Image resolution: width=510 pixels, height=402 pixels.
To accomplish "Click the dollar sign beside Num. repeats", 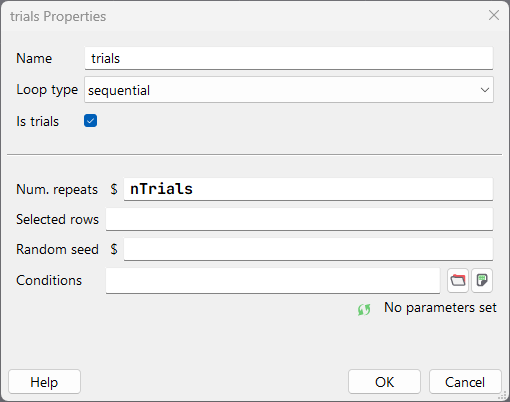I will click(114, 189).
